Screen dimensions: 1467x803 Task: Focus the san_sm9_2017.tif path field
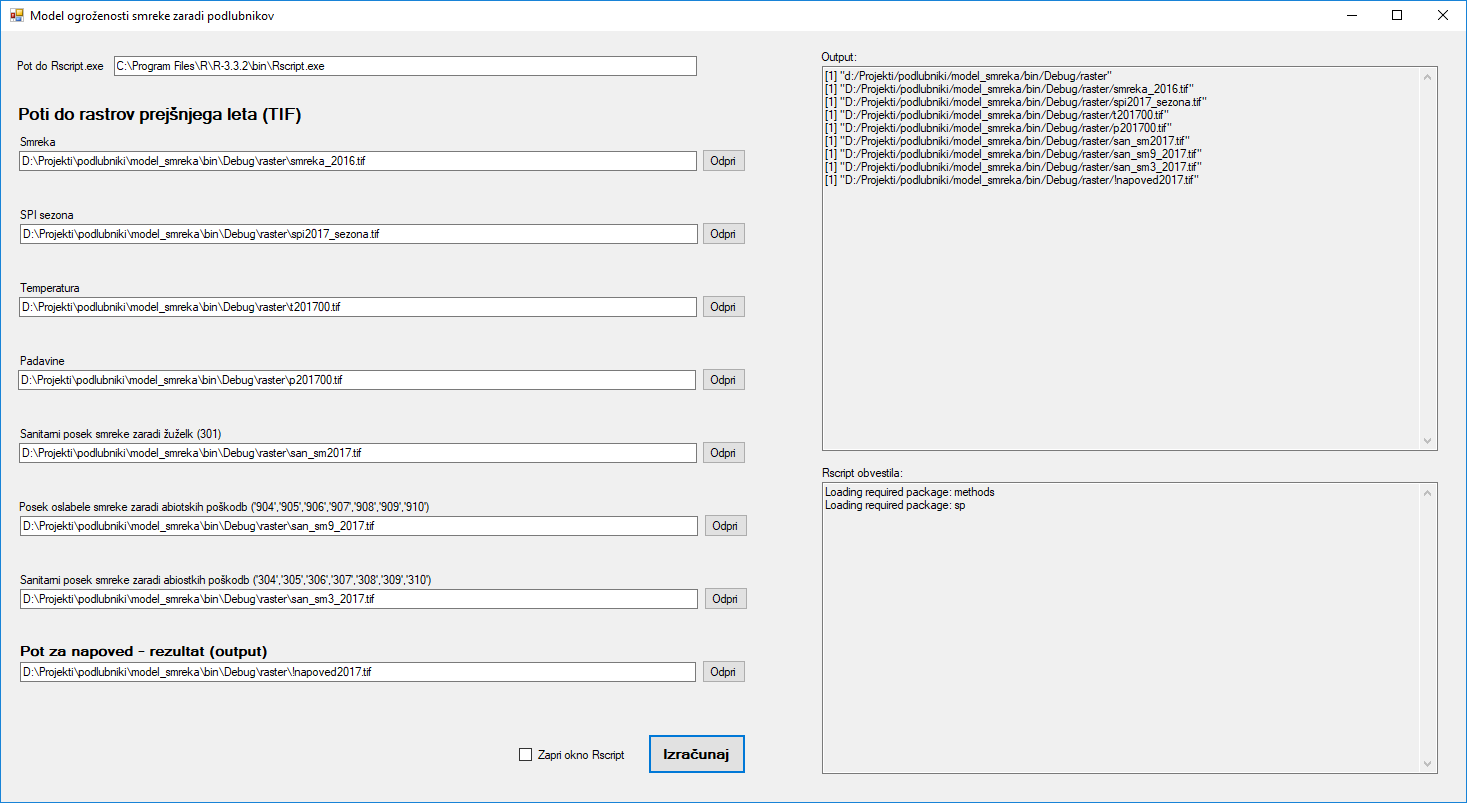(x=359, y=526)
